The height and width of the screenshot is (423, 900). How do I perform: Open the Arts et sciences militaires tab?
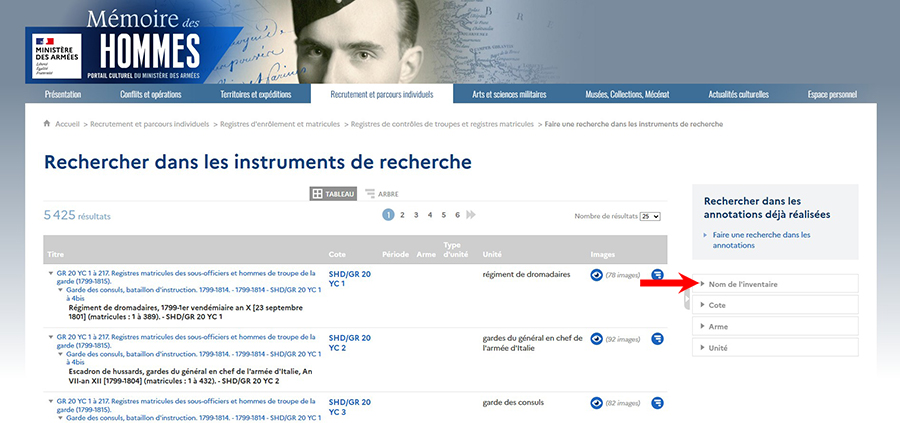[510, 94]
